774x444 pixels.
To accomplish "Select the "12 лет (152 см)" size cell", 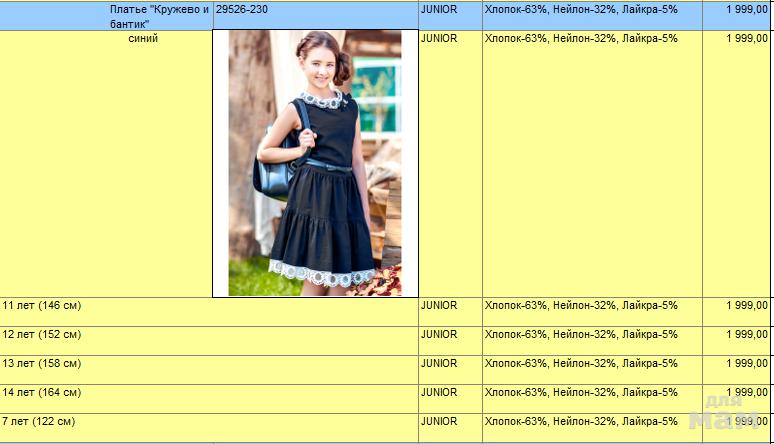I will (x=42, y=334).
